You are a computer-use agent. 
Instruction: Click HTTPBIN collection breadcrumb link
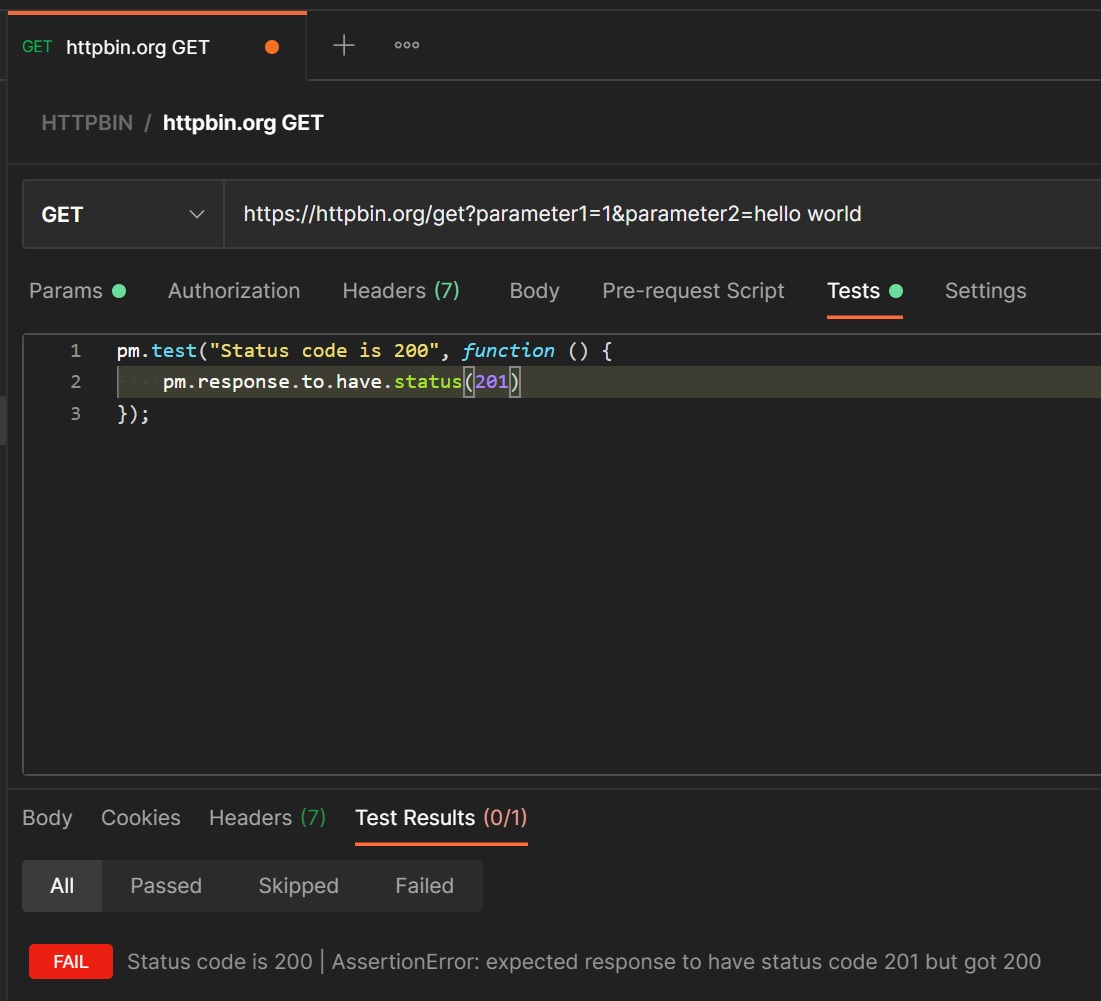click(87, 123)
